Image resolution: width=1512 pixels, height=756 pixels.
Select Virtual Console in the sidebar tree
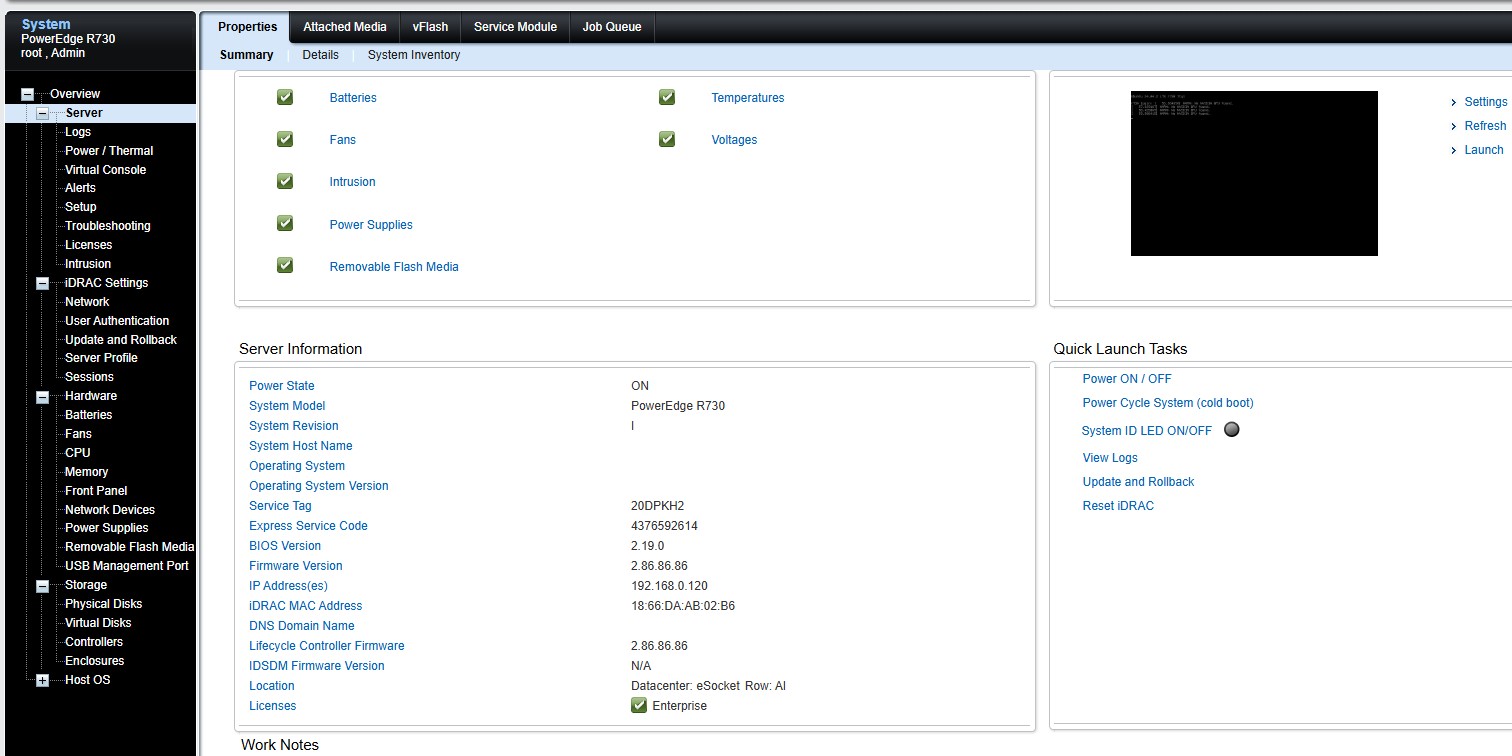point(105,170)
